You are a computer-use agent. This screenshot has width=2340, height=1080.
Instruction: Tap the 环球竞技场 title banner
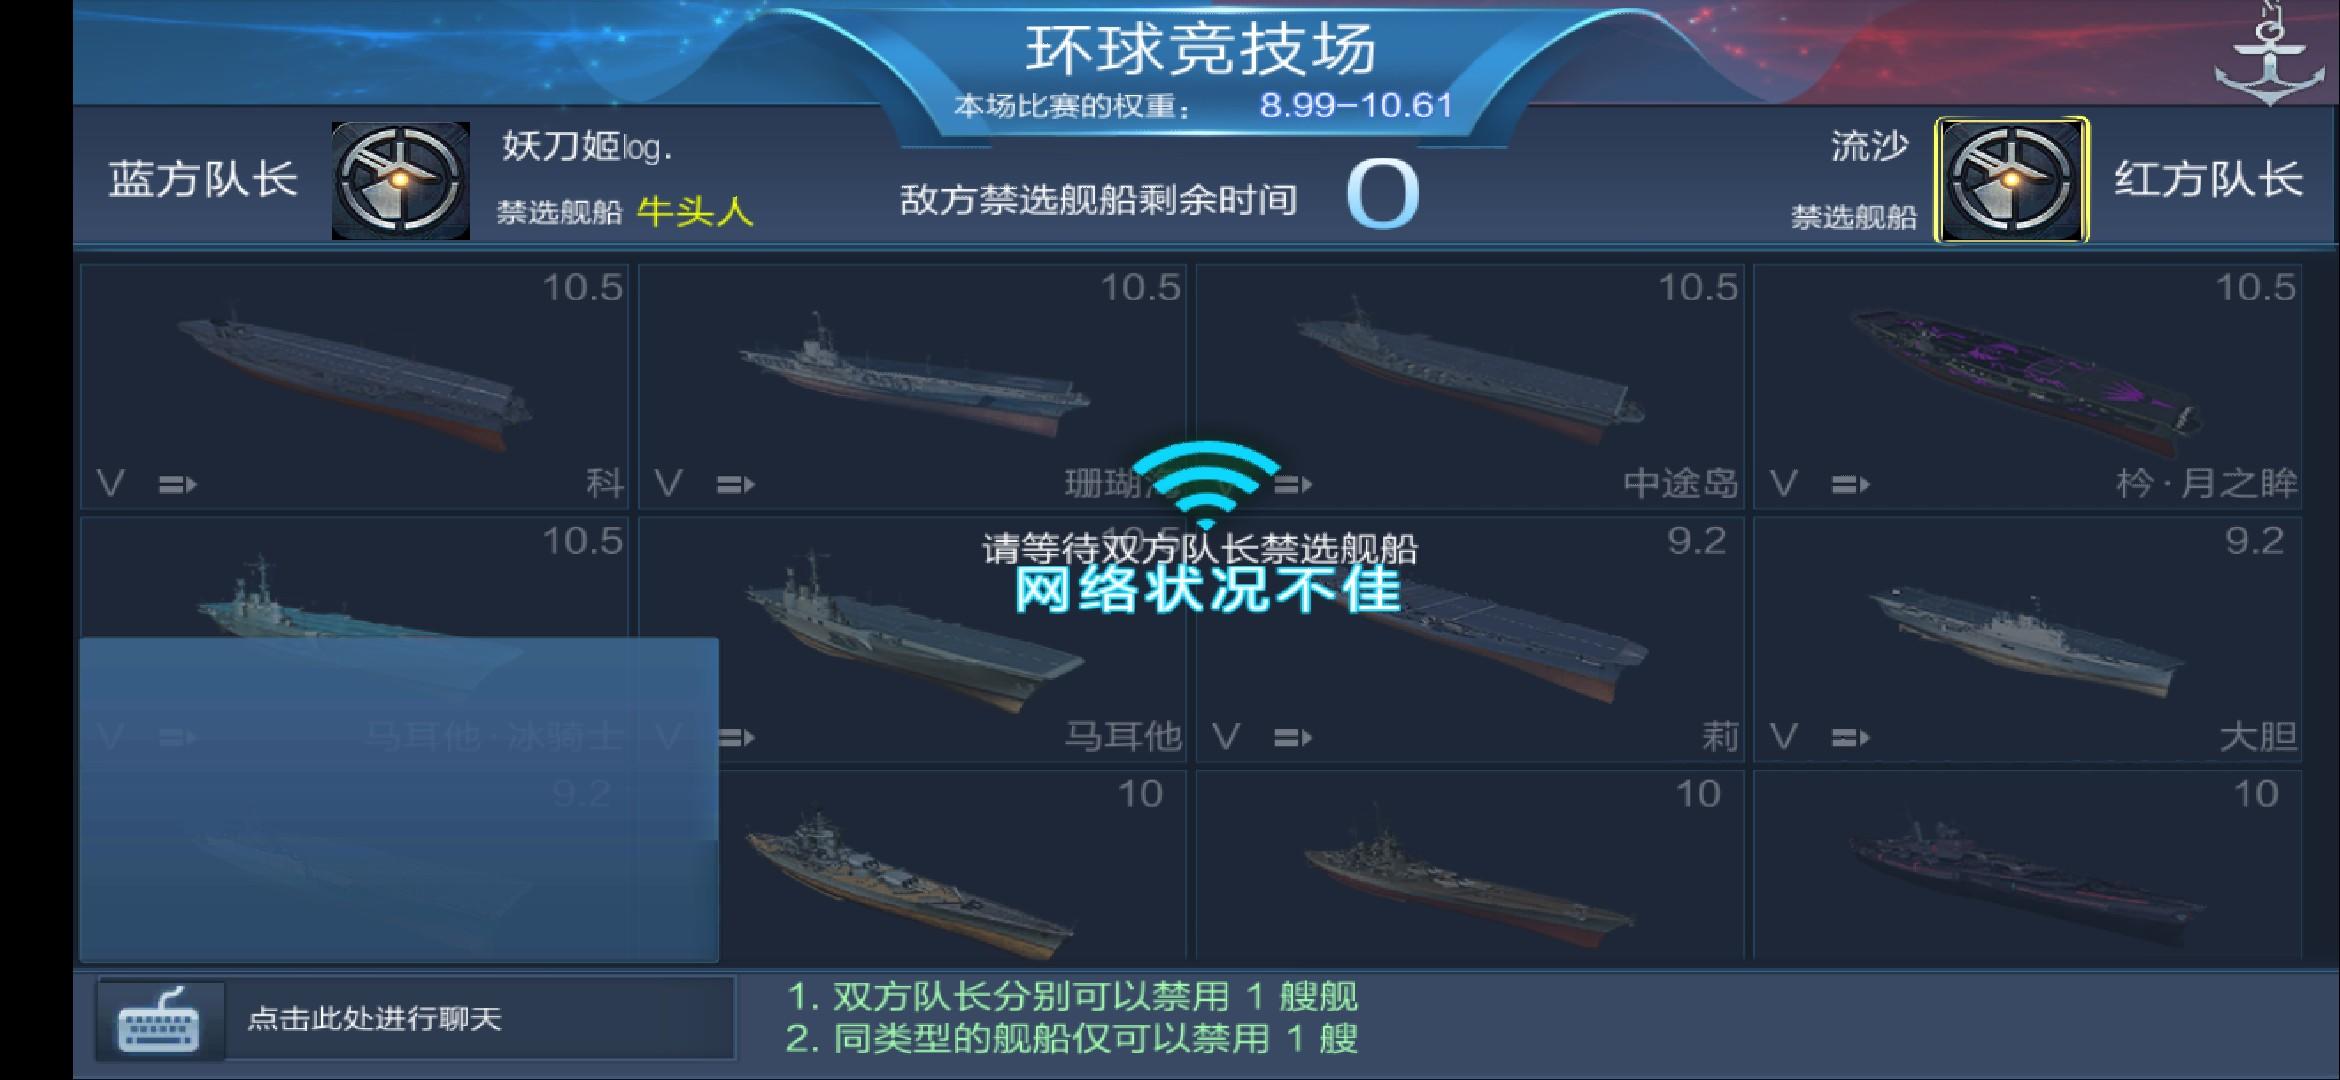1200,48
